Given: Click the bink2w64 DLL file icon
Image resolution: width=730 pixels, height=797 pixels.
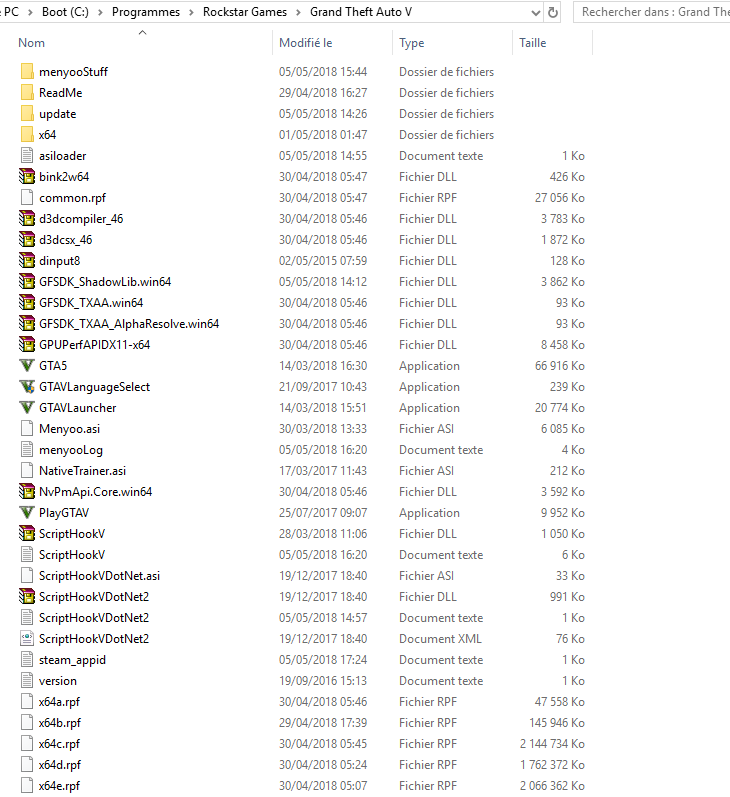Looking at the screenshot, I should pyautogui.click(x=27, y=177).
